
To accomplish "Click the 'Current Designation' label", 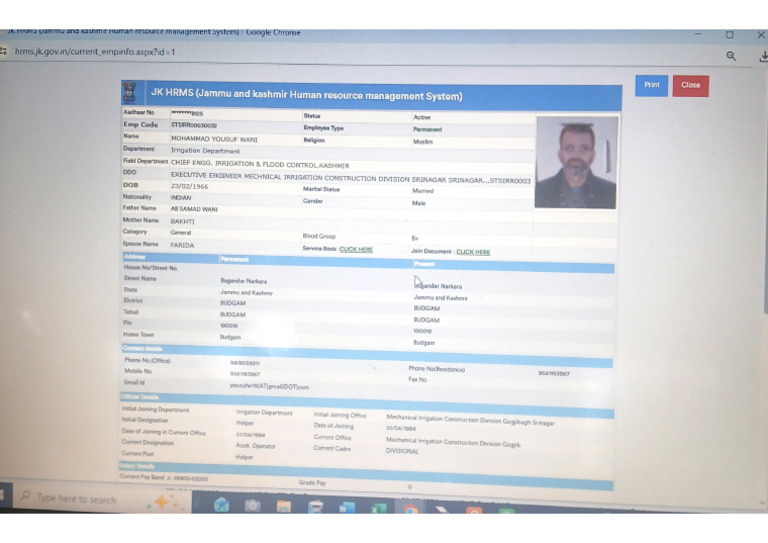I will 148,443.
